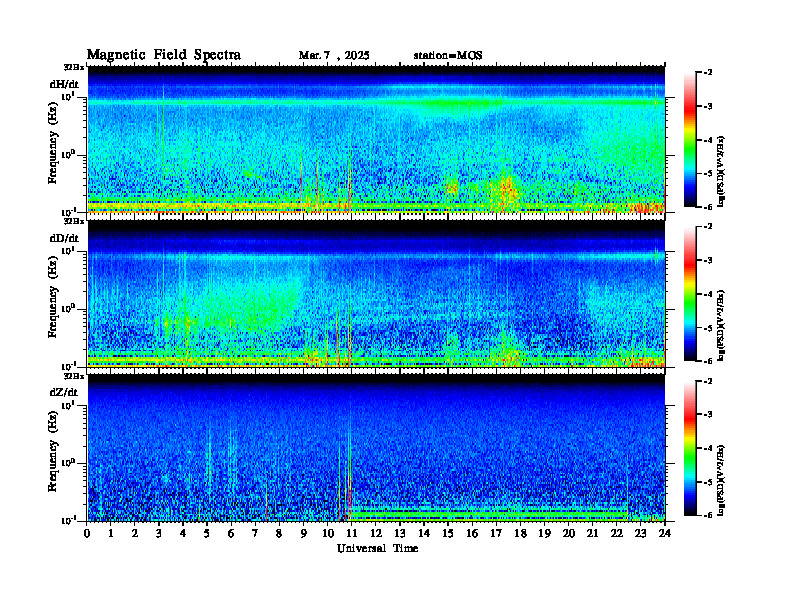Click the dZ/dt panel color scale bar

pyautogui.click(x=690, y=448)
